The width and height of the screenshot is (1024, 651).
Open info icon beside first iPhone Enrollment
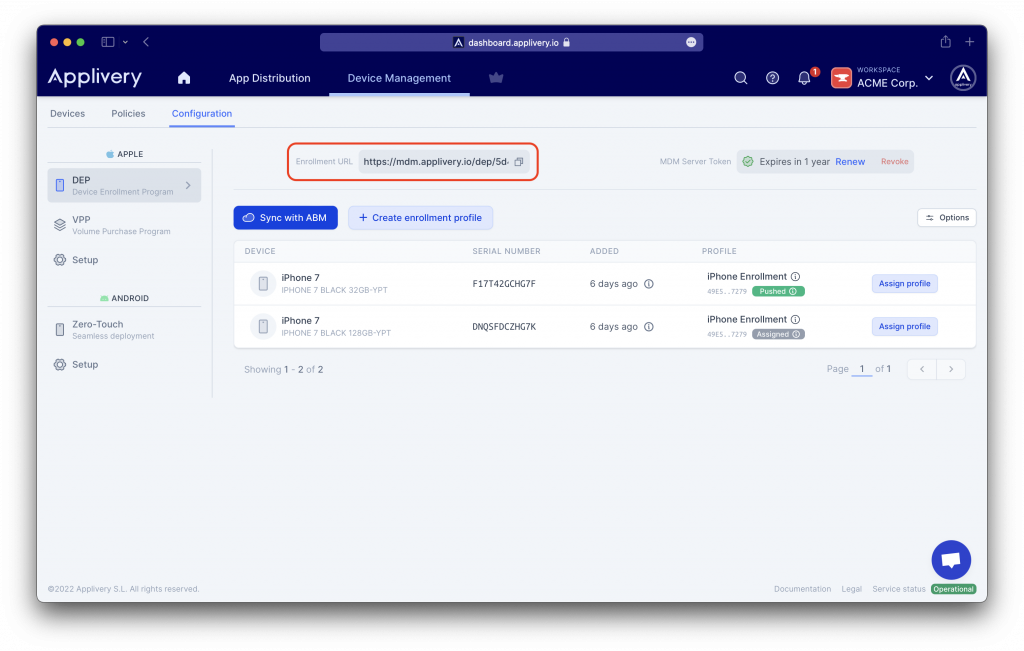(795, 277)
